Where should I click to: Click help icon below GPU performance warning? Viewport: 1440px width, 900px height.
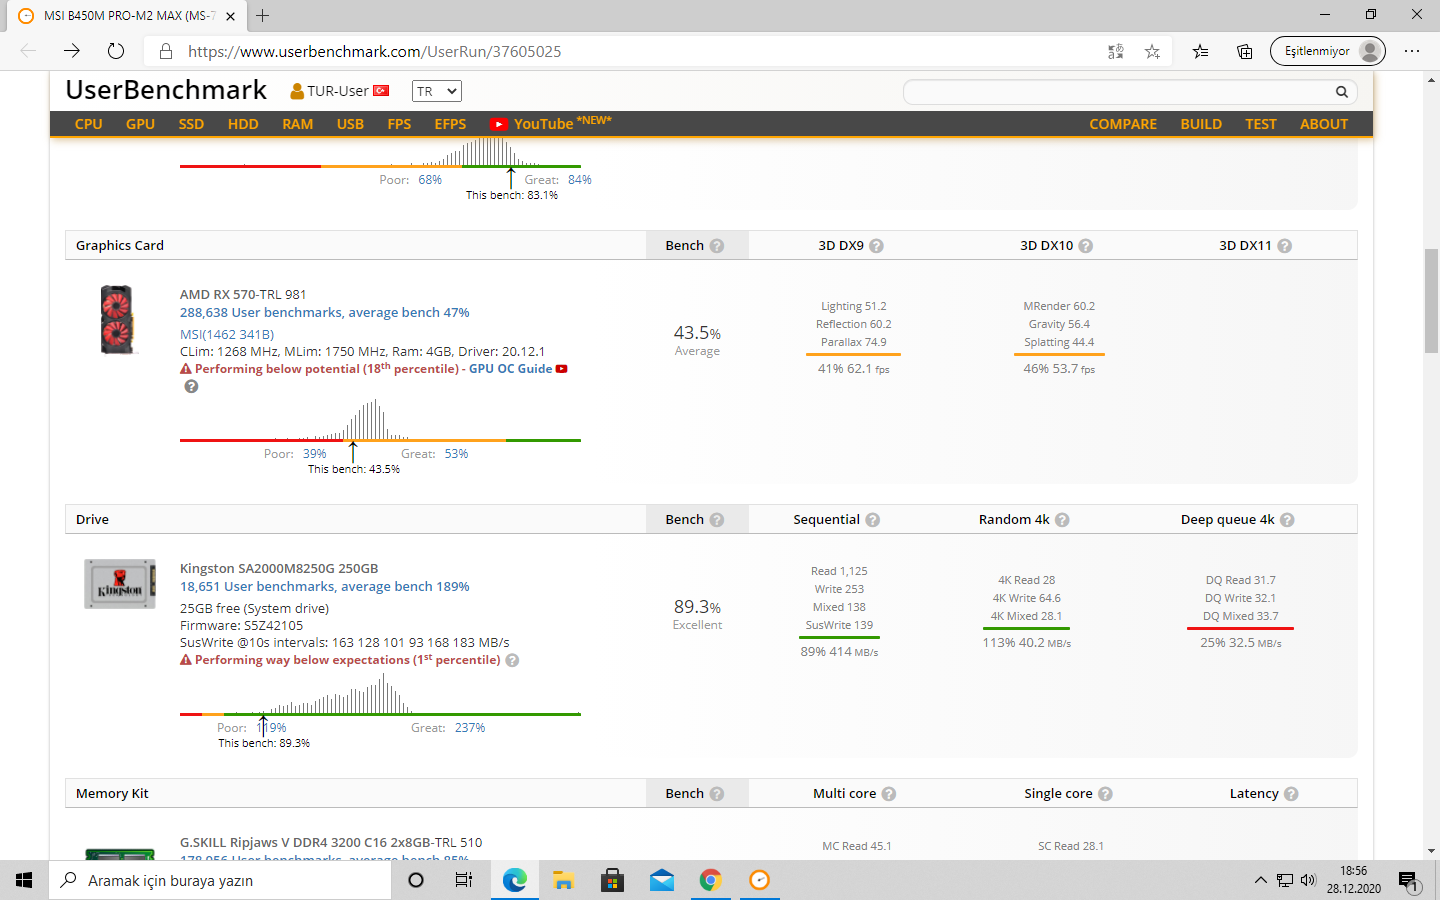pos(191,387)
